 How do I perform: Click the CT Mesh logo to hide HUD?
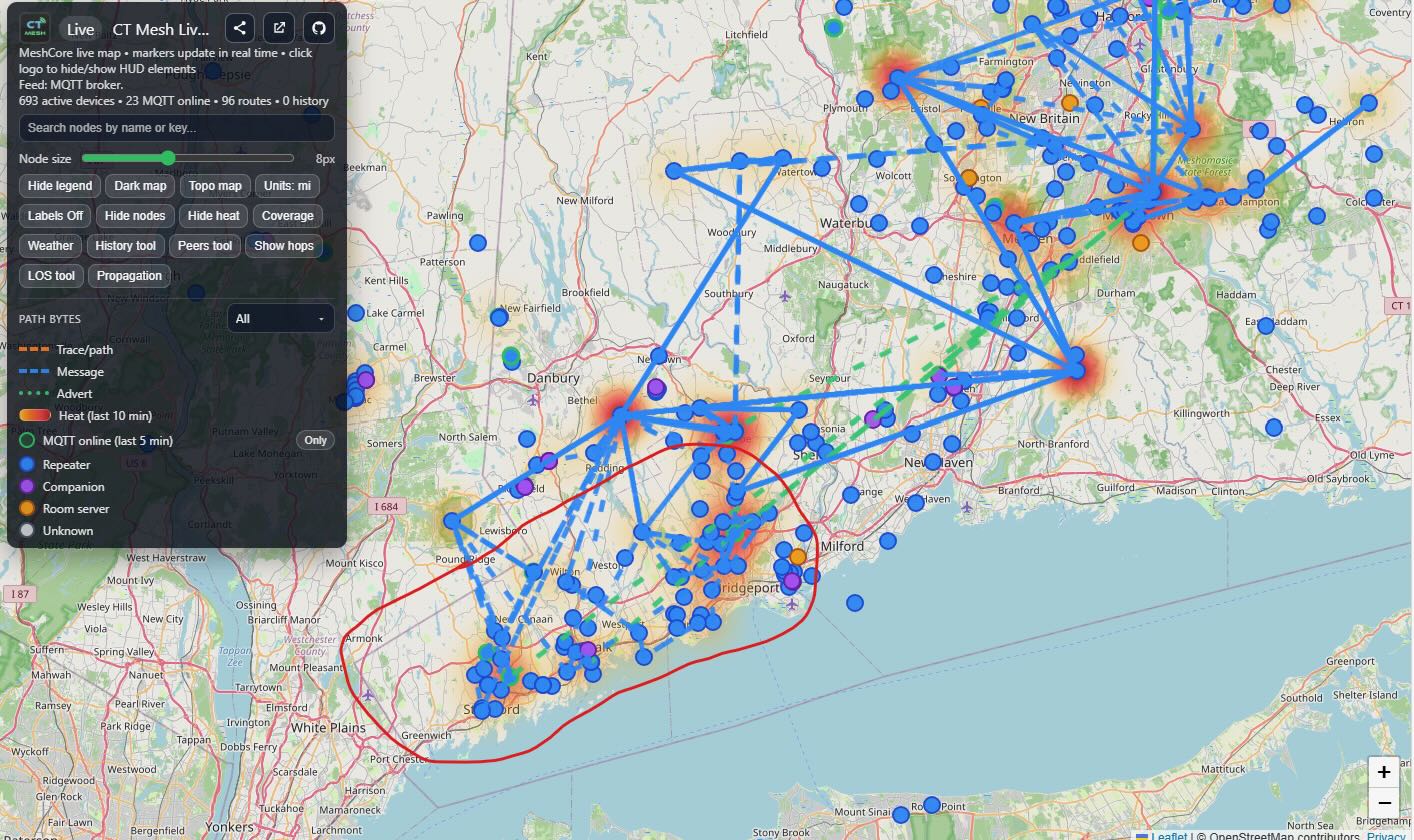[35, 28]
